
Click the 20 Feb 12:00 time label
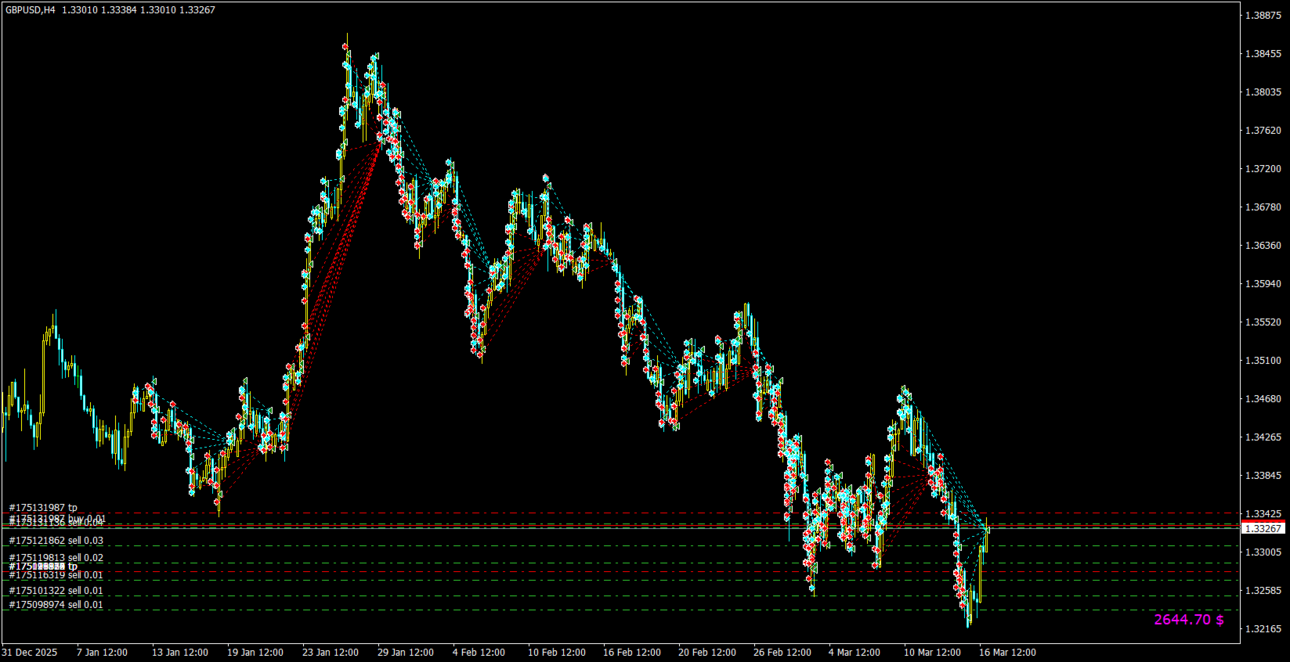tap(706, 652)
